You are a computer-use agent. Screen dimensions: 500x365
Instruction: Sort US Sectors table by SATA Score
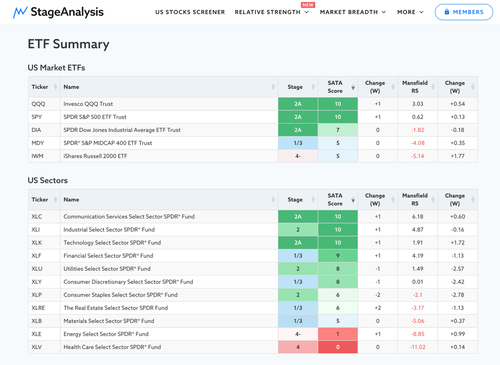338,200
